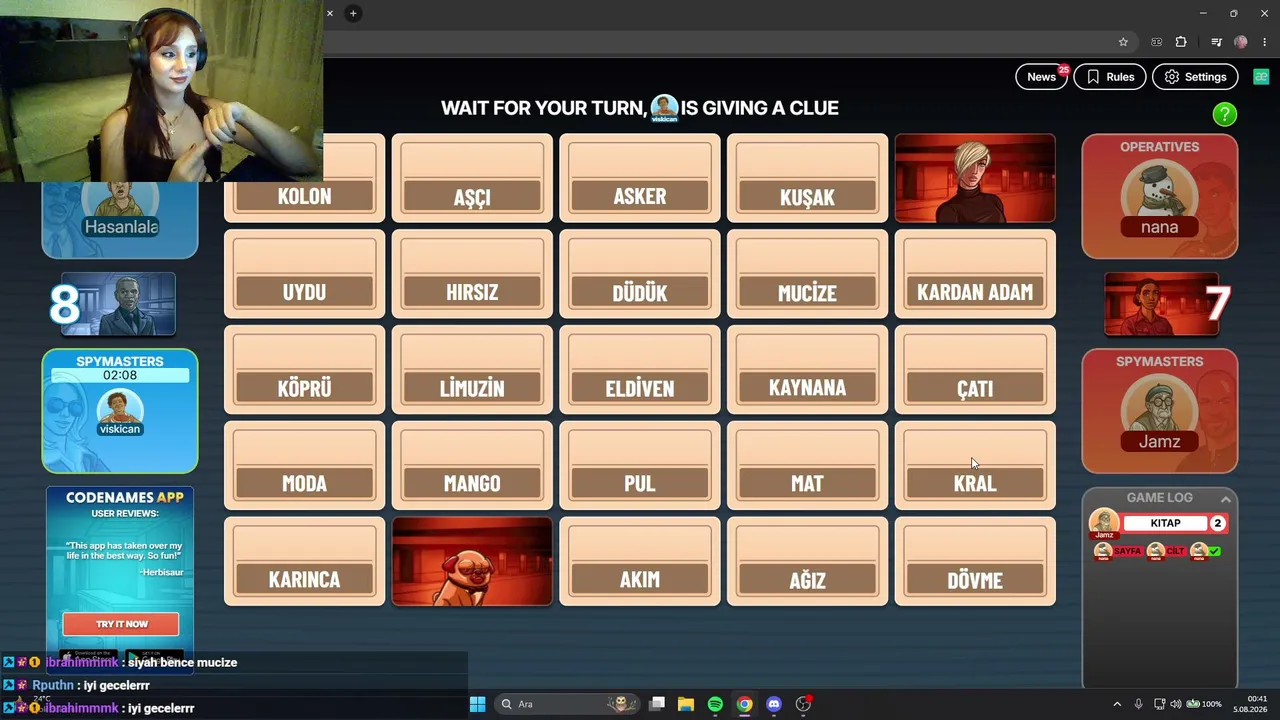Open the News button
Image resolution: width=1280 pixels, height=720 pixels.
click(1042, 77)
